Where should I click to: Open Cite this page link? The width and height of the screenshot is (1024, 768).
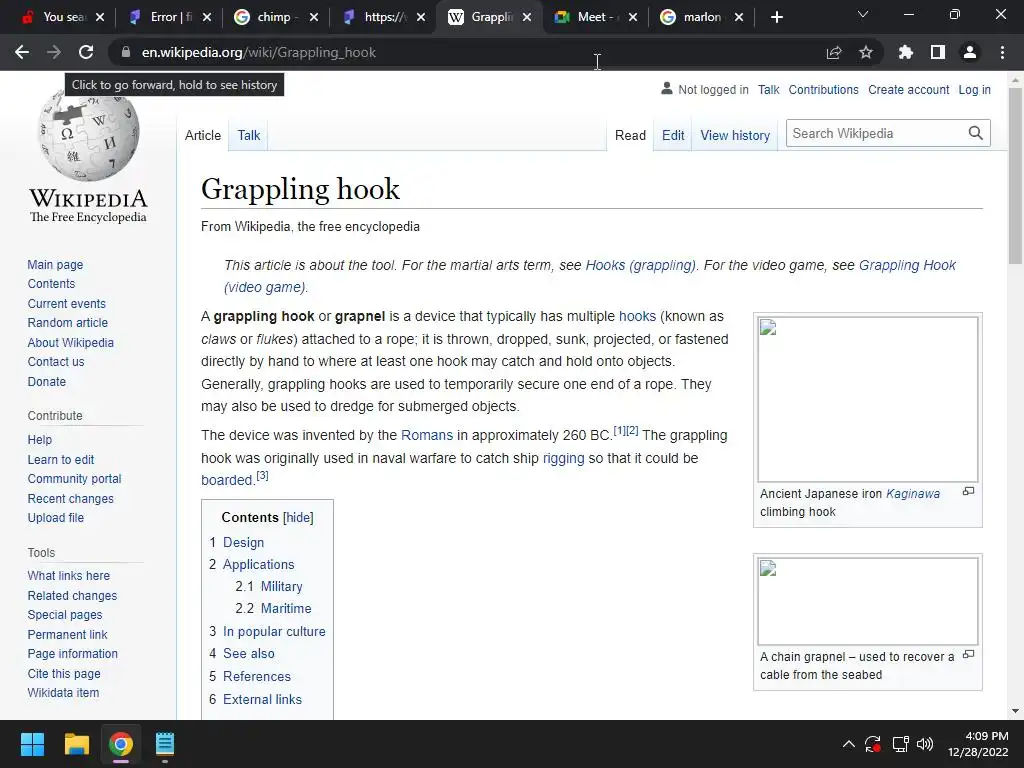pos(64,673)
